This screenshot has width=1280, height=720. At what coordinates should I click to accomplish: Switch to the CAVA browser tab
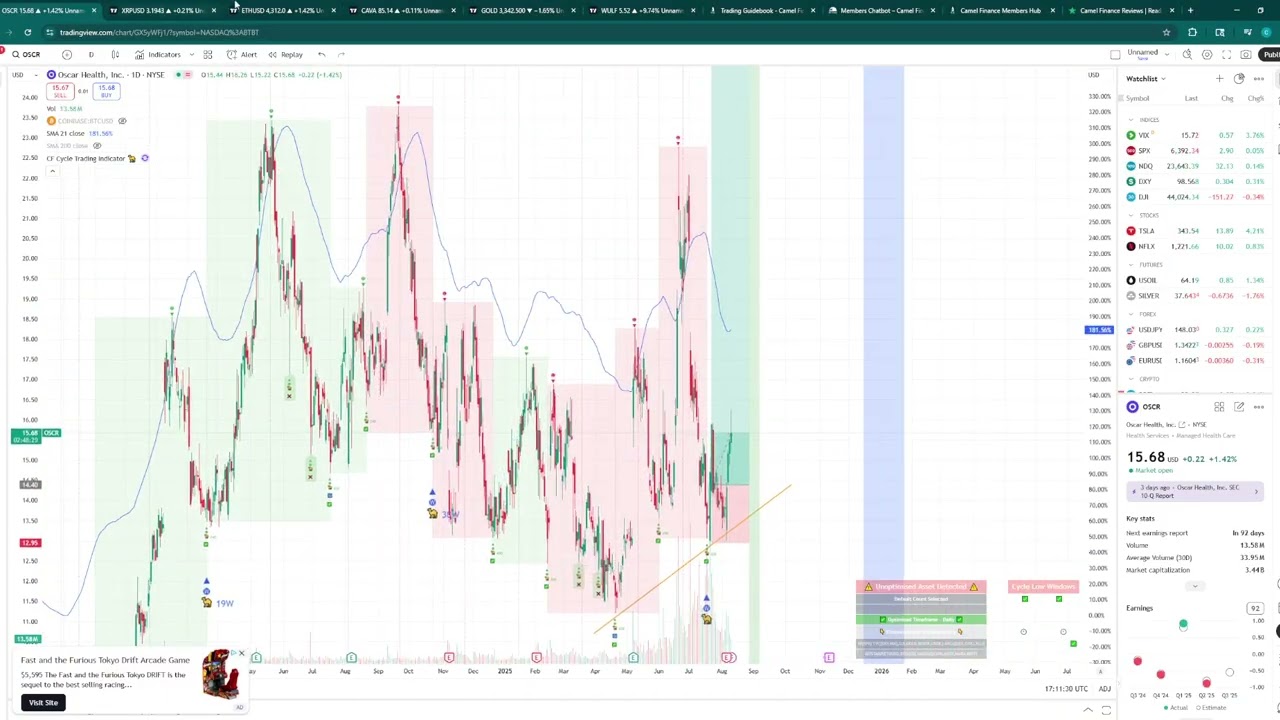tap(403, 10)
